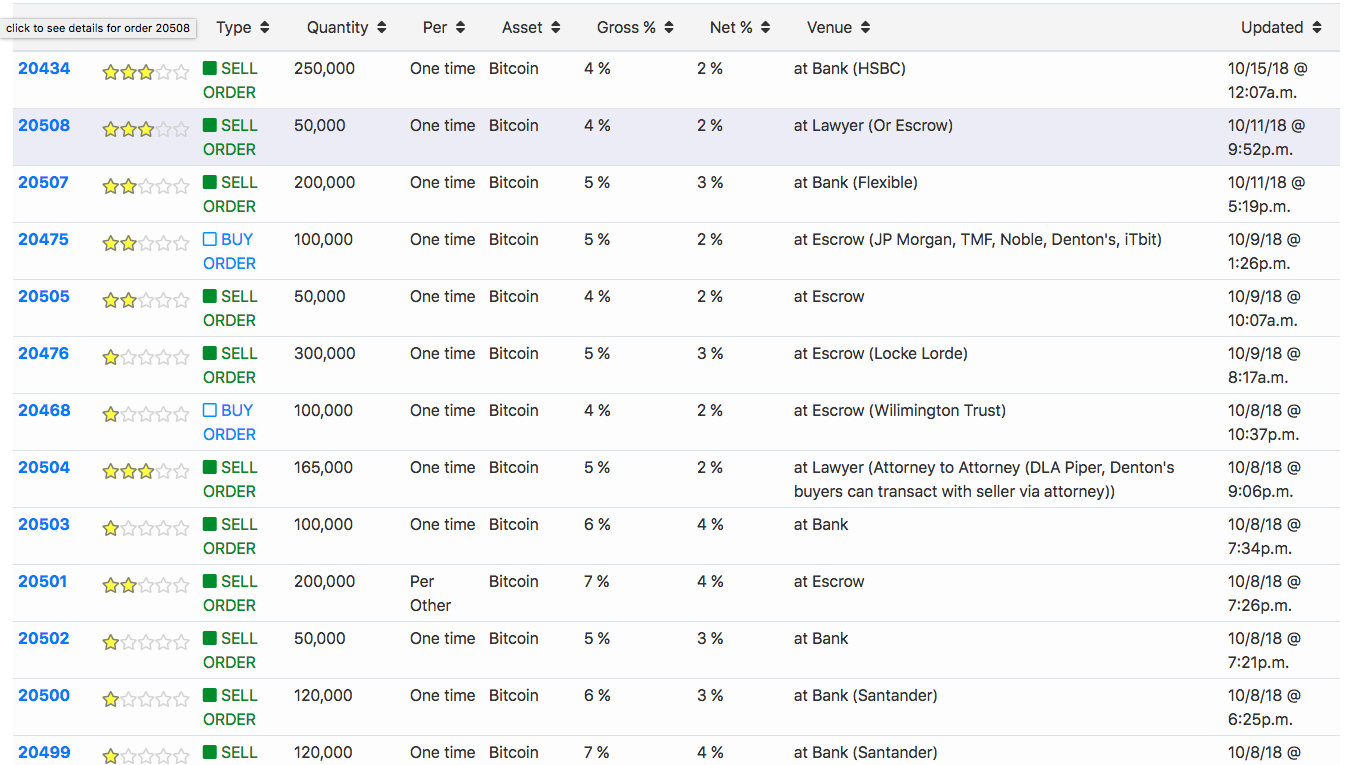Select venue 'at Lawyer (Or Escrow)'

coord(873,126)
